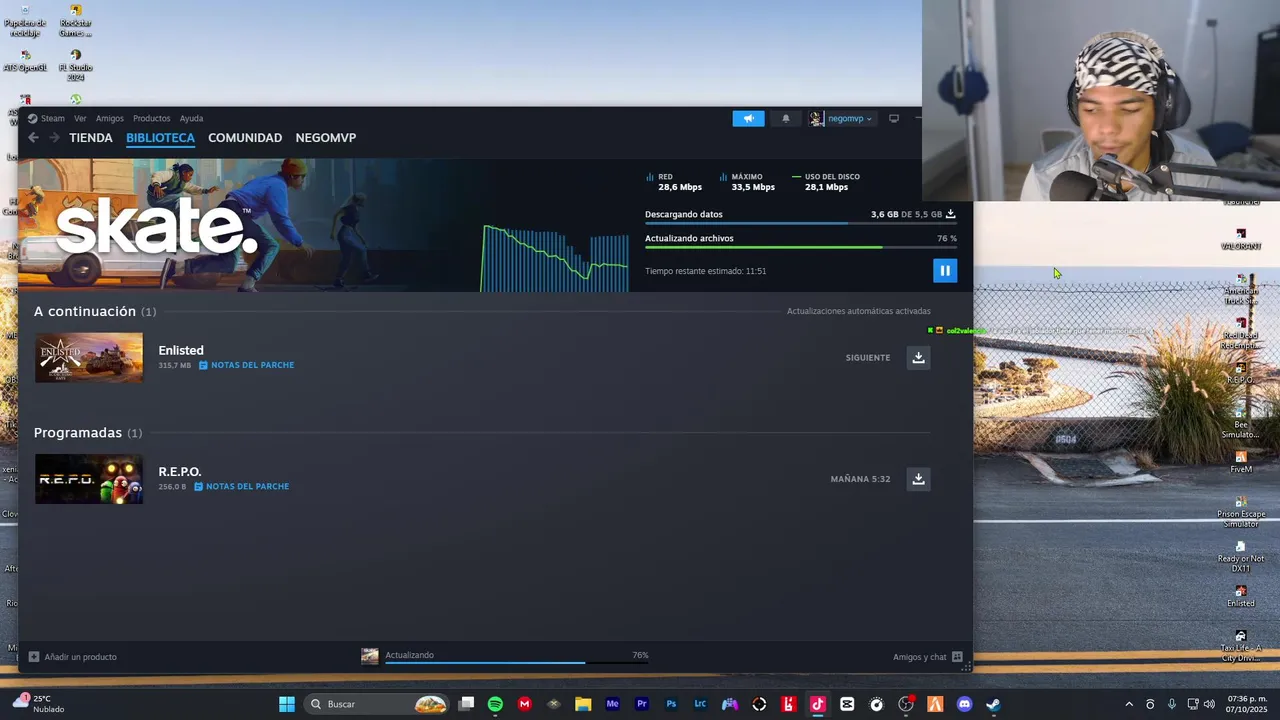Open the Ayuda menu
The height and width of the screenshot is (720, 1280).
191,118
